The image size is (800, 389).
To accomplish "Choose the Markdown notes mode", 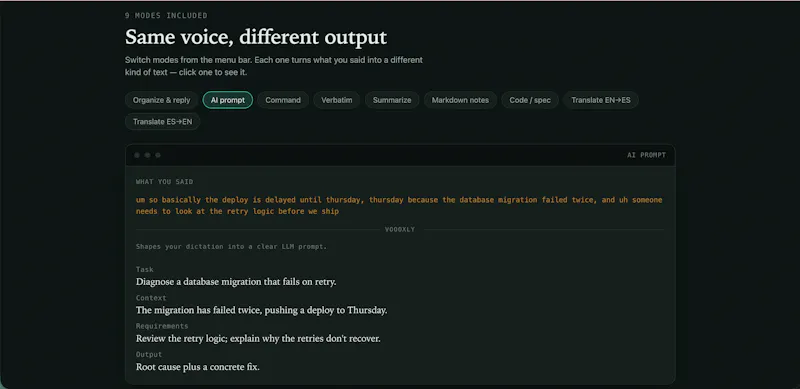I will (460, 100).
